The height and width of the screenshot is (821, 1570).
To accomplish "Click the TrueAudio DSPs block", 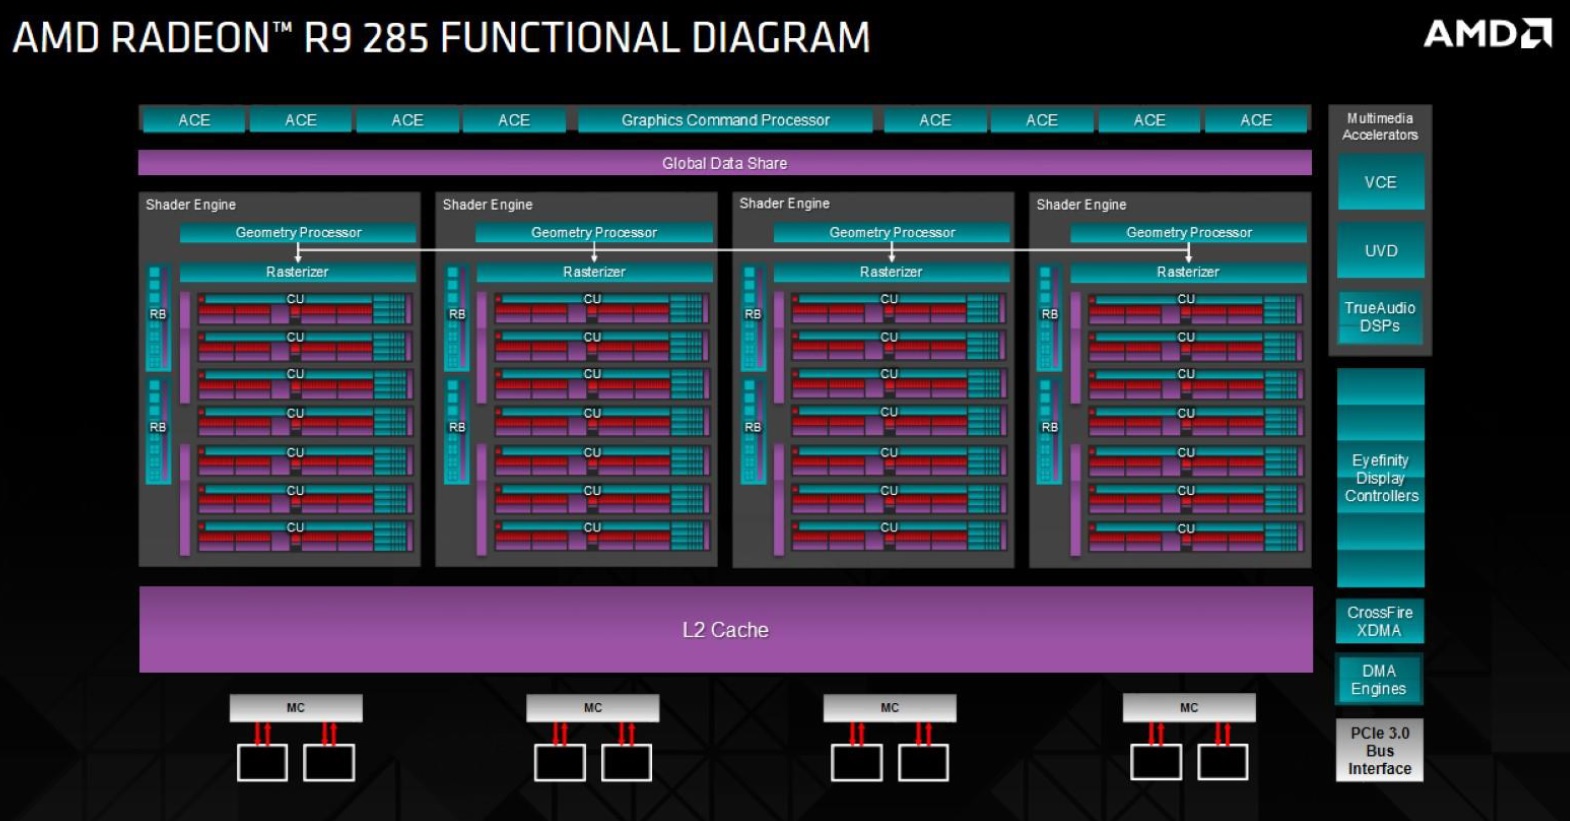I will click(1380, 317).
